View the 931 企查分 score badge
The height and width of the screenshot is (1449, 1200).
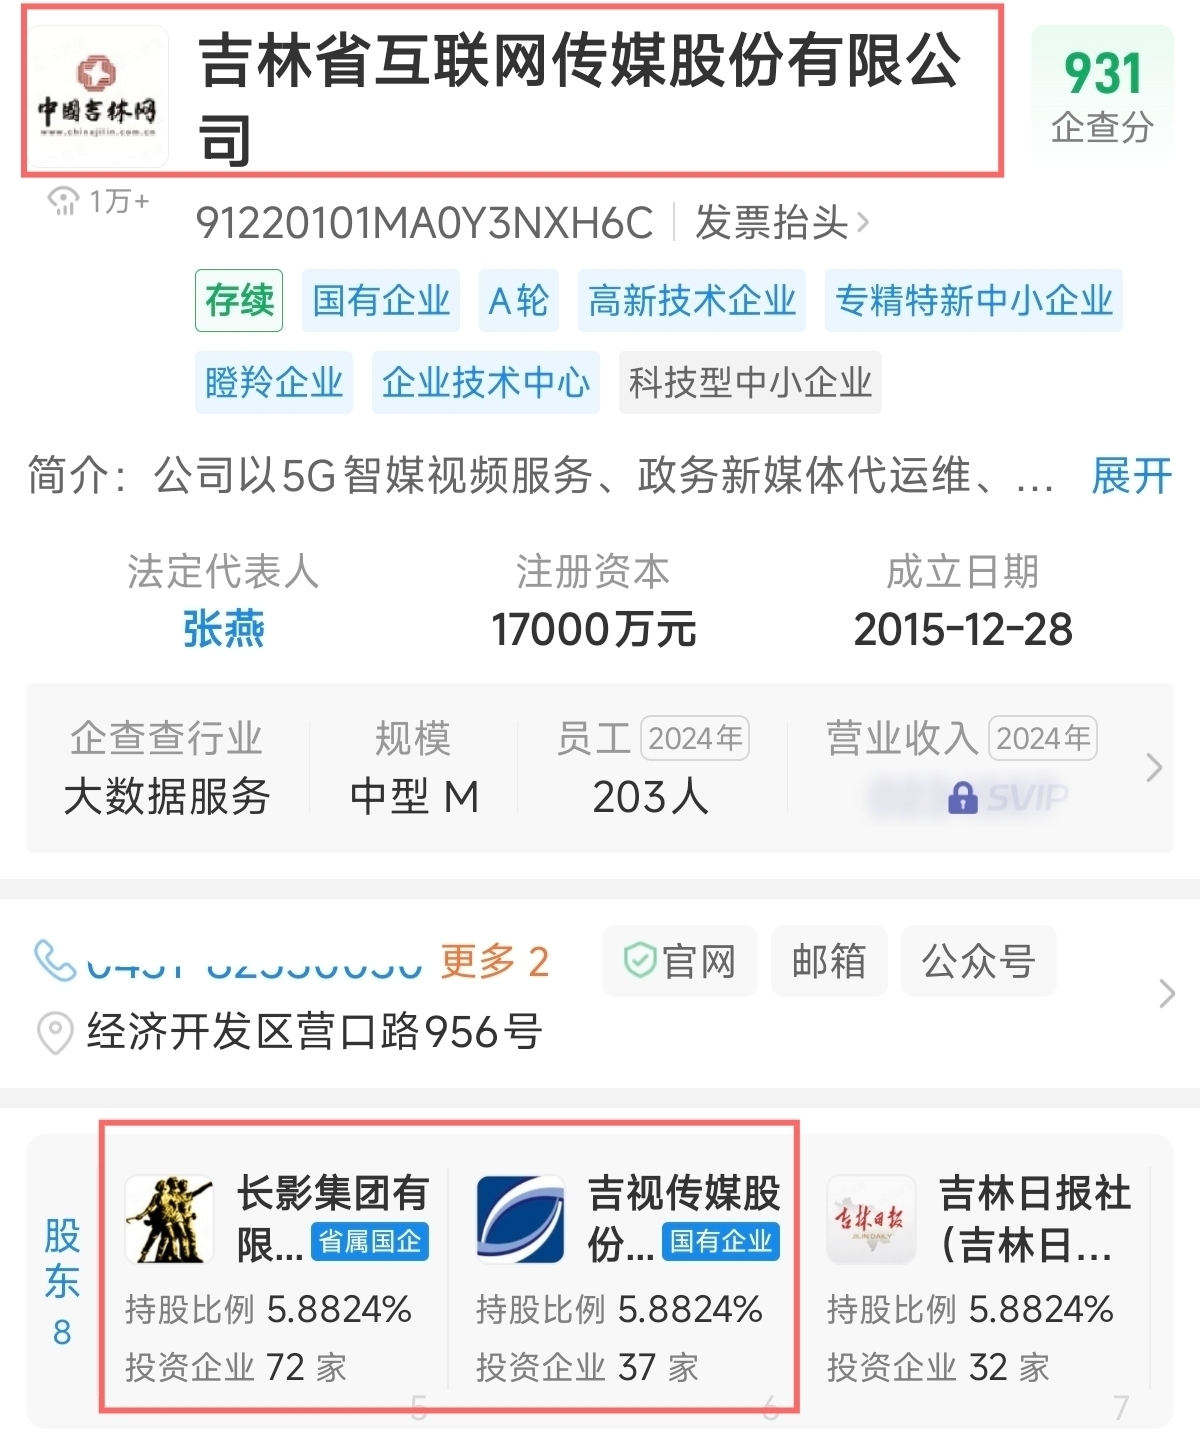click(x=1102, y=96)
